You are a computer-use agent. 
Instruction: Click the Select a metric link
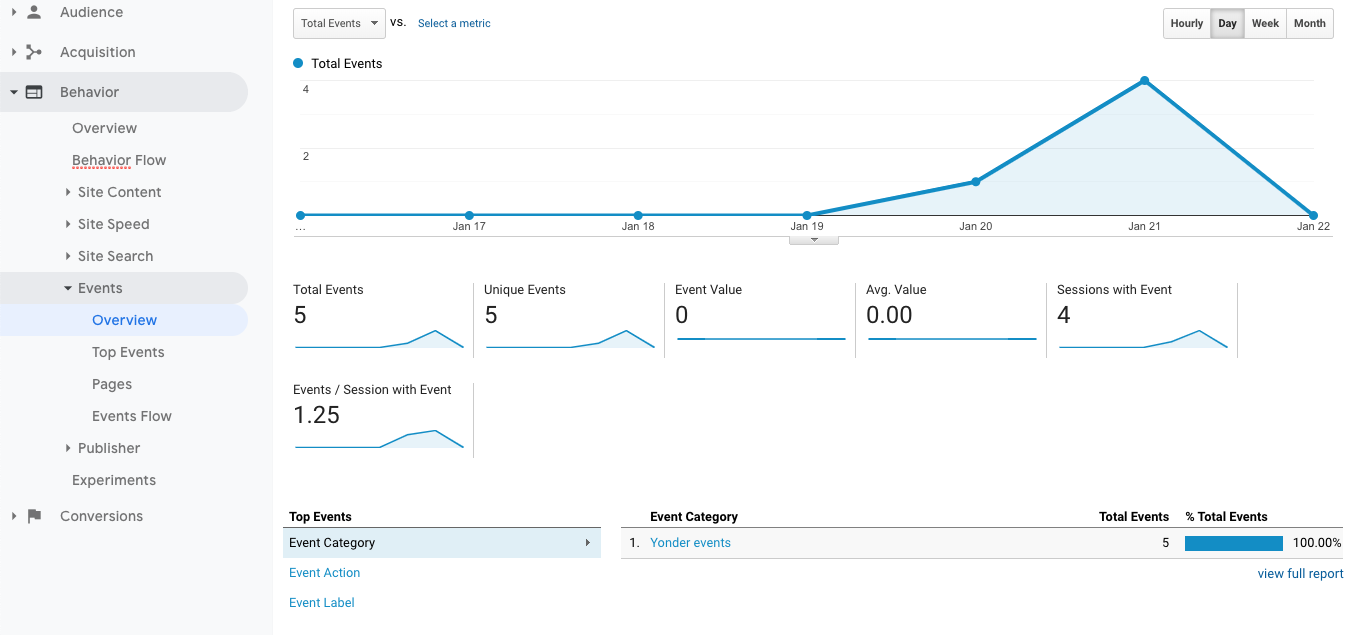tap(454, 23)
